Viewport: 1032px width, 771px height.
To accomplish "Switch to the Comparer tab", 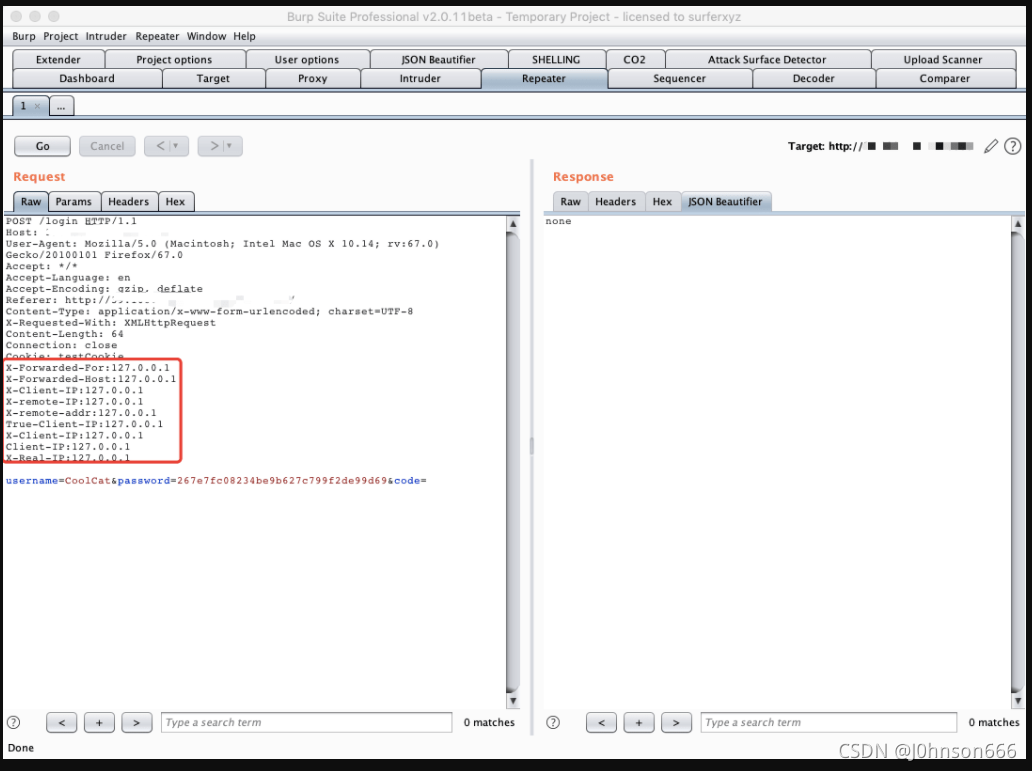I will [x=944, y=78].
